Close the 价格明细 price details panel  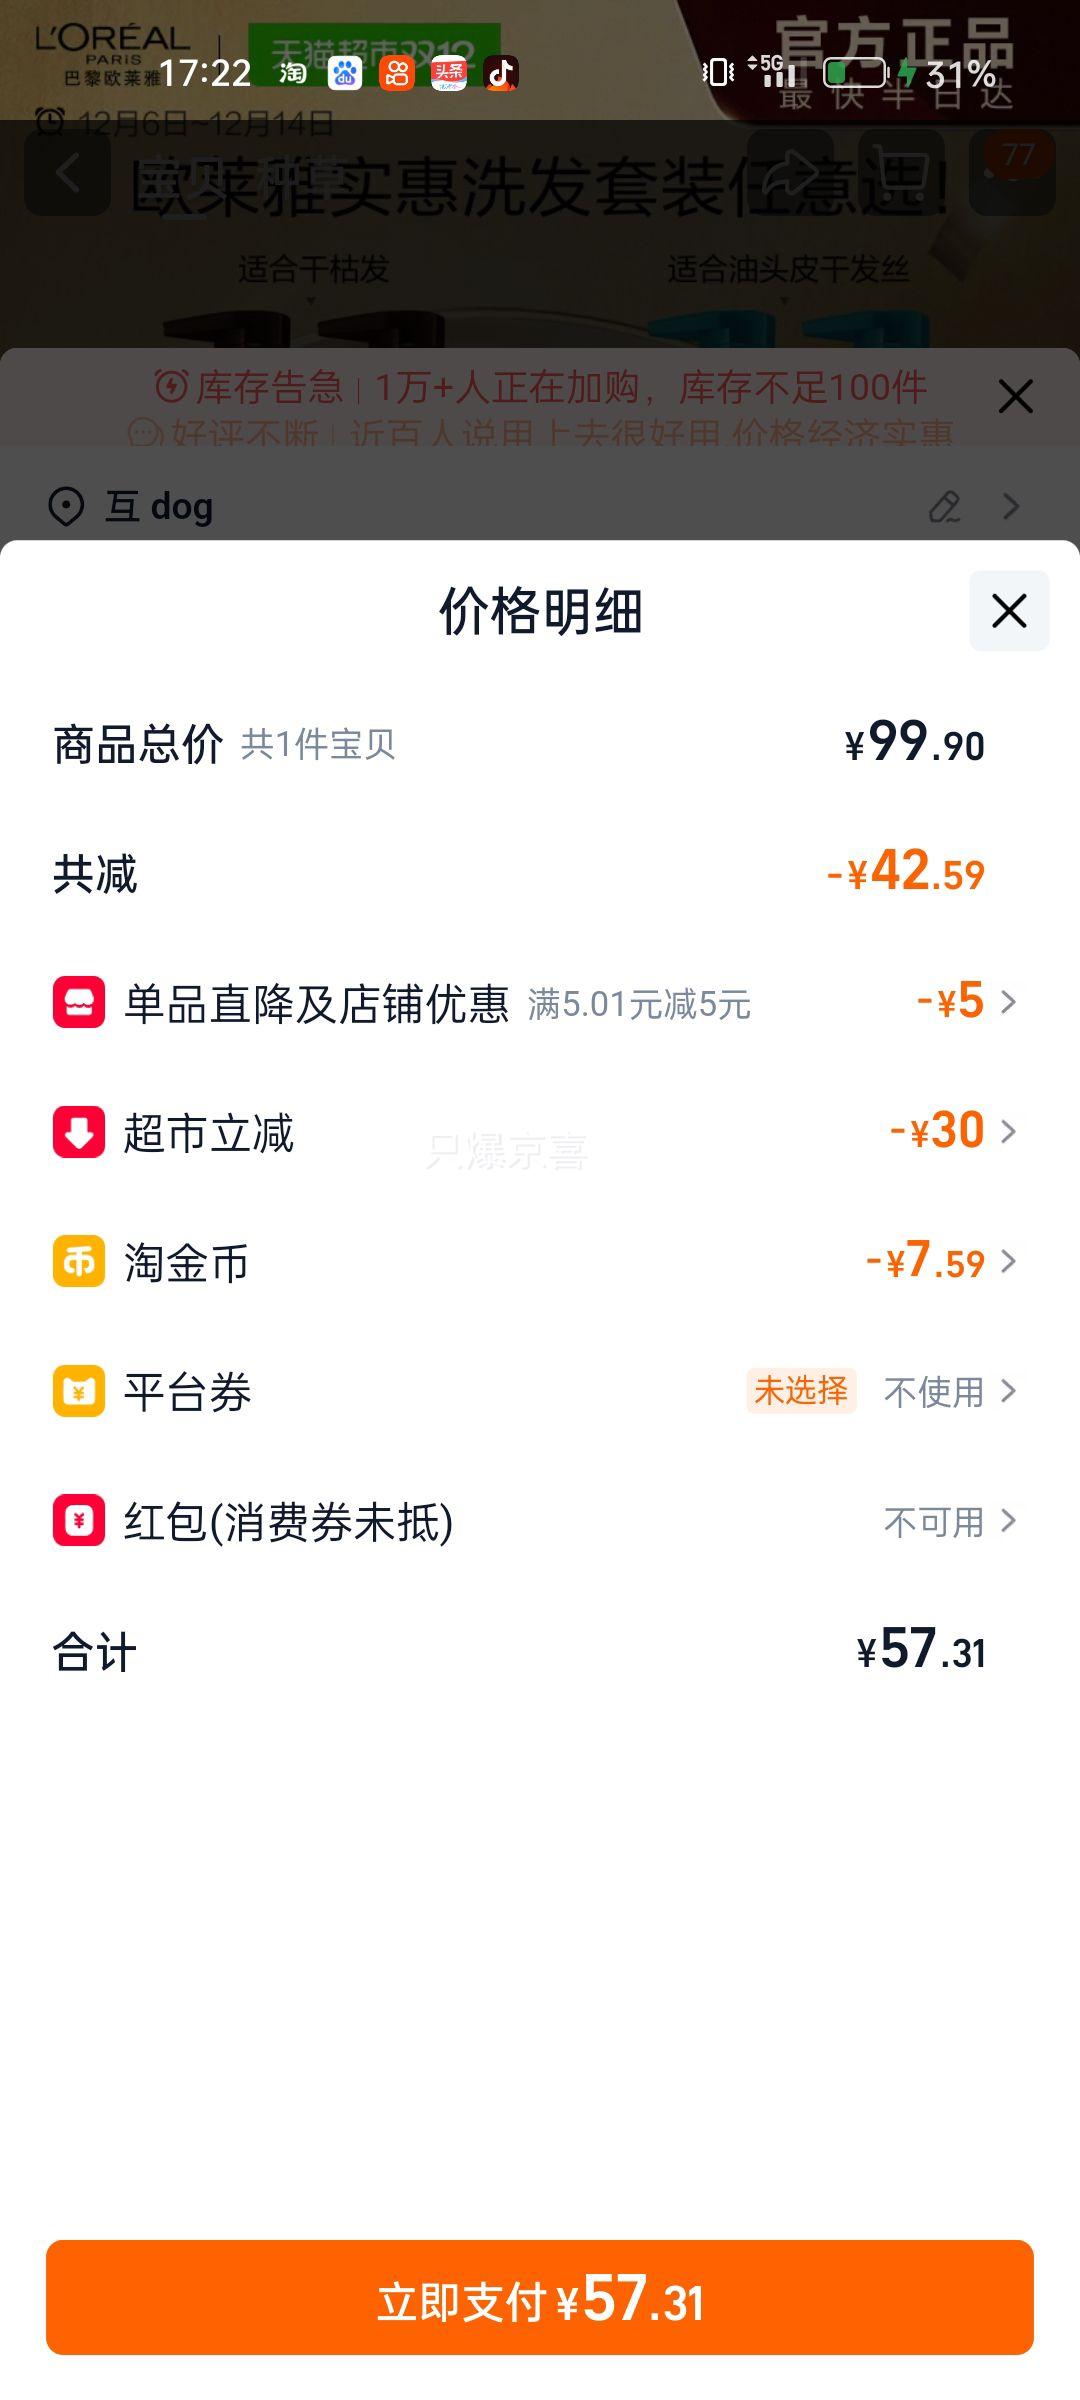click(1009, 611)
